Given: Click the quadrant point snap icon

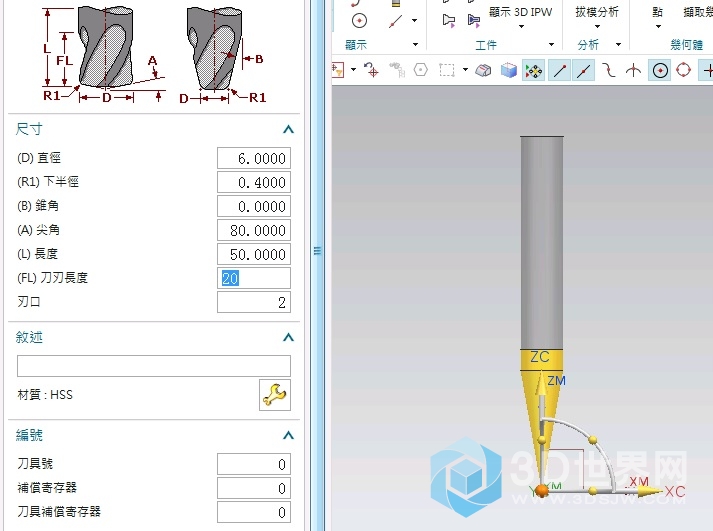Looking at the screenshot, I should click(684, 70).
